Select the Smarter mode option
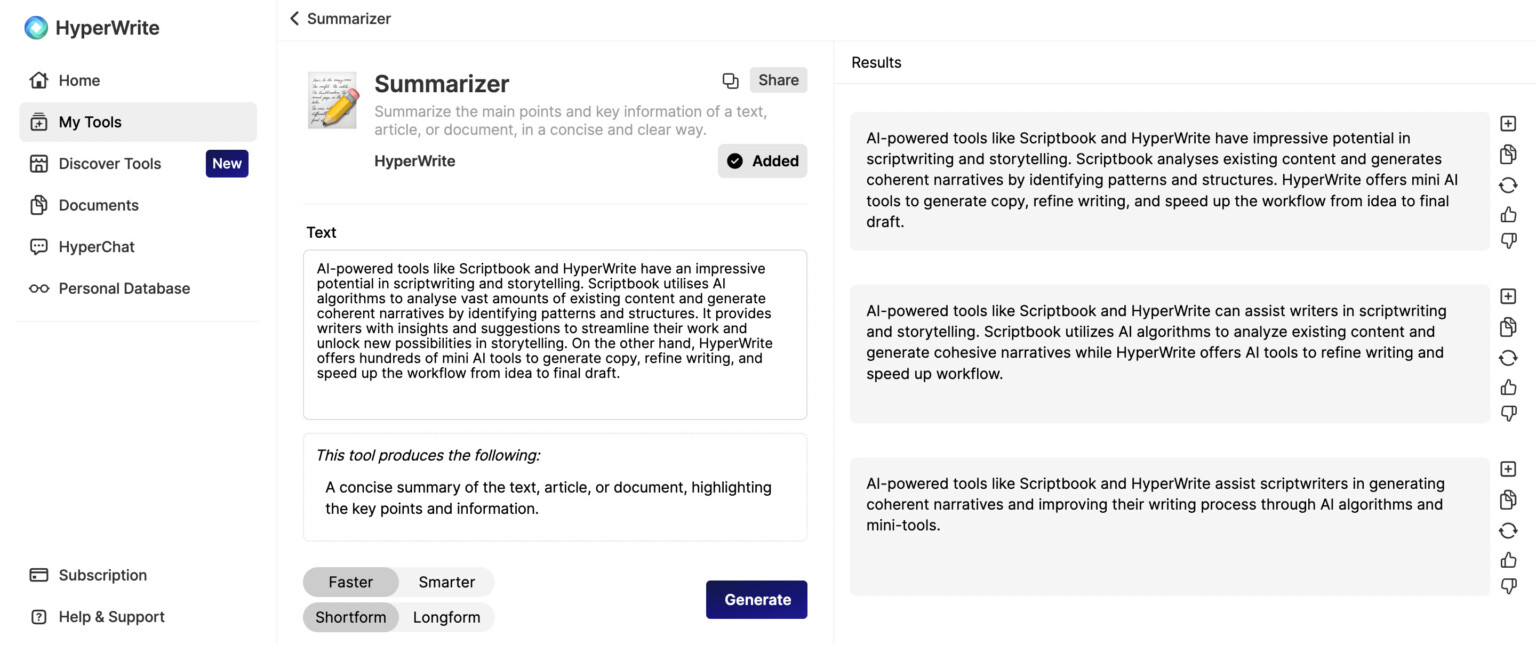Image resolution: width=1536 pixels, height=645 pixels. tap(446, 582)
